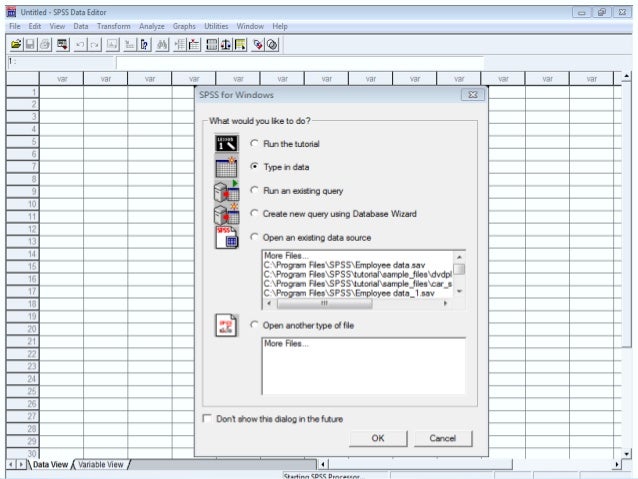Open the Transform menu
Viewport: 638px width, 479px height.
(114, 26)
